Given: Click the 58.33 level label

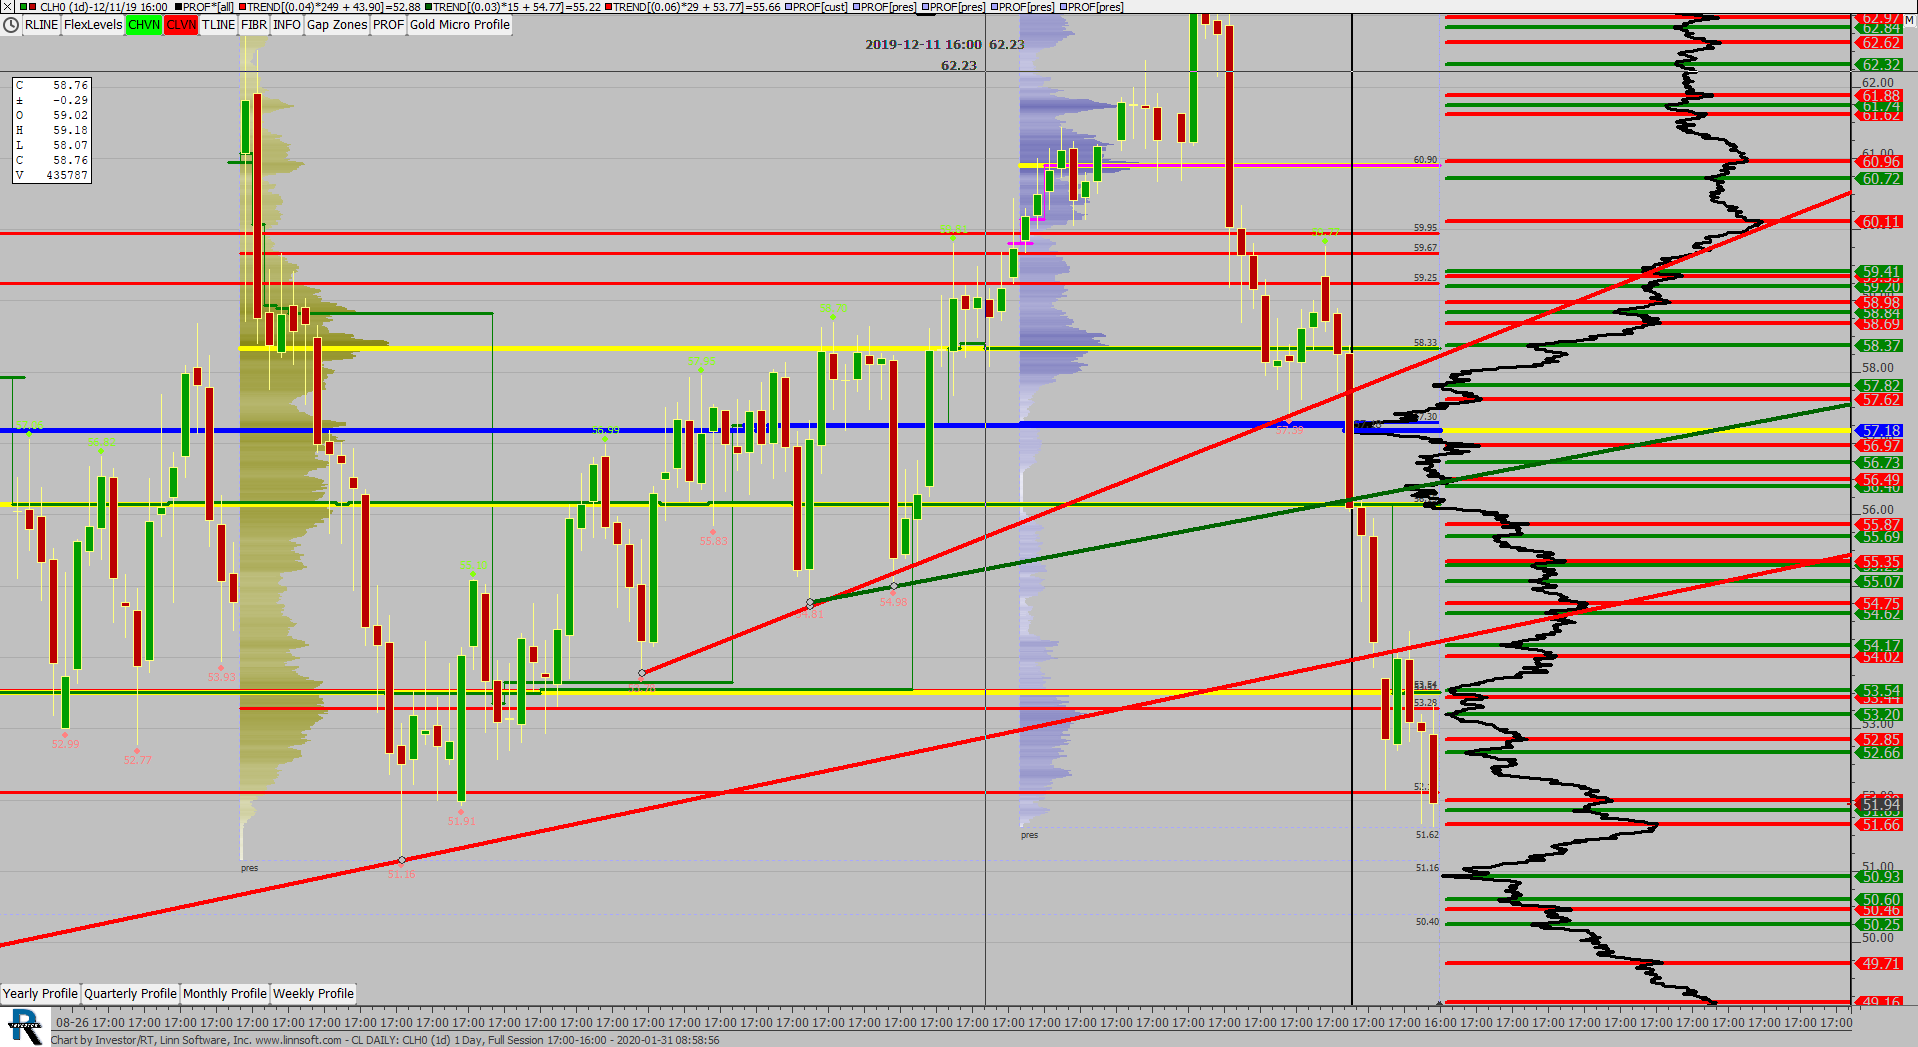Looking at the screenshot, I should click(1425, 342).
